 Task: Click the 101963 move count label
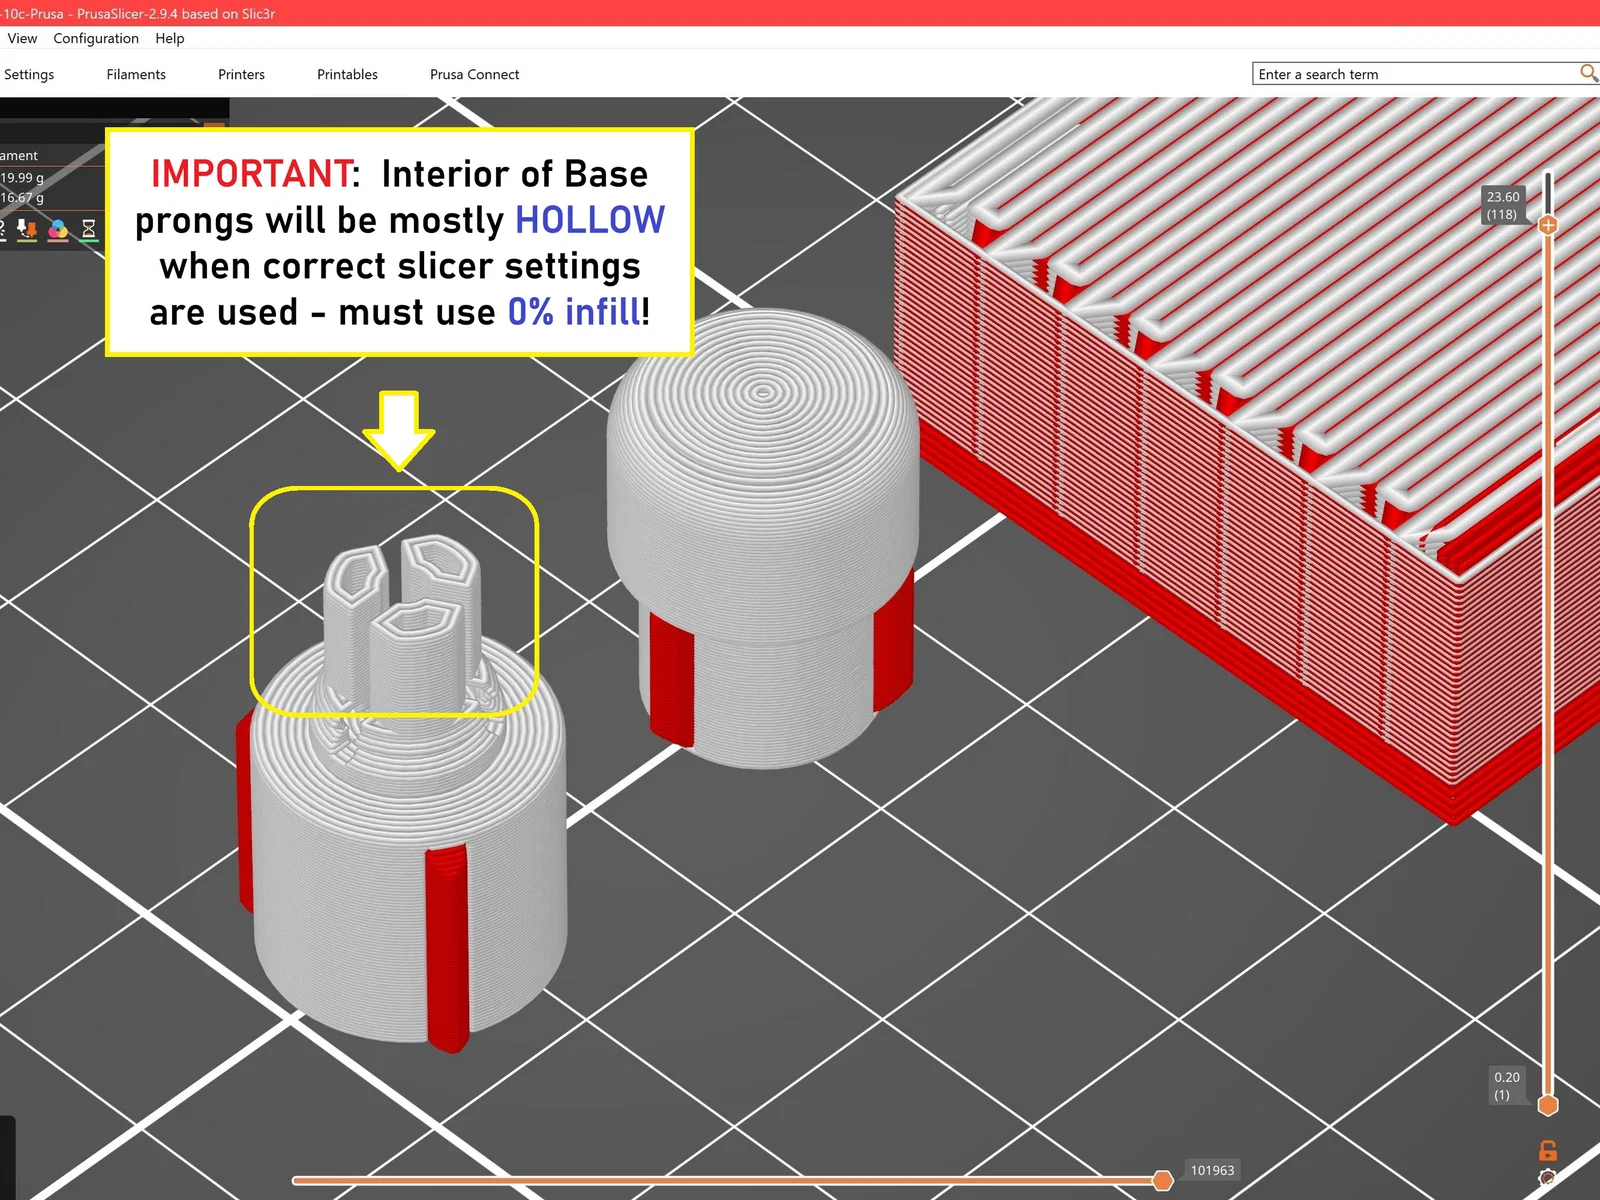coord(1212,1170)
